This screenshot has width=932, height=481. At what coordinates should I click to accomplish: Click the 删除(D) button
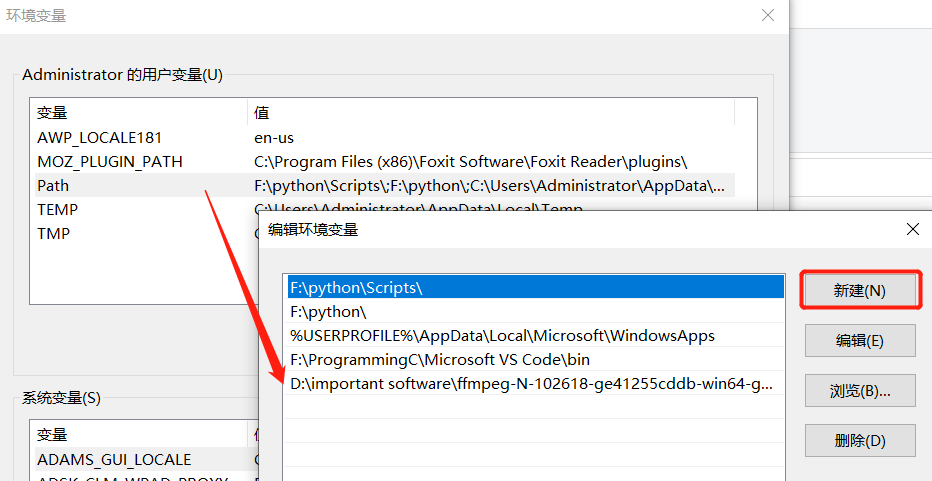860,441
